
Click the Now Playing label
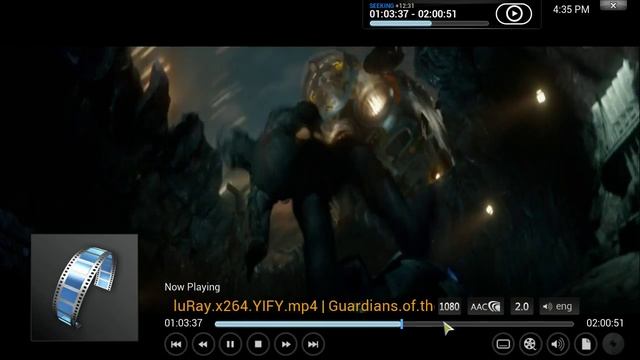click(x=192, y=287)
